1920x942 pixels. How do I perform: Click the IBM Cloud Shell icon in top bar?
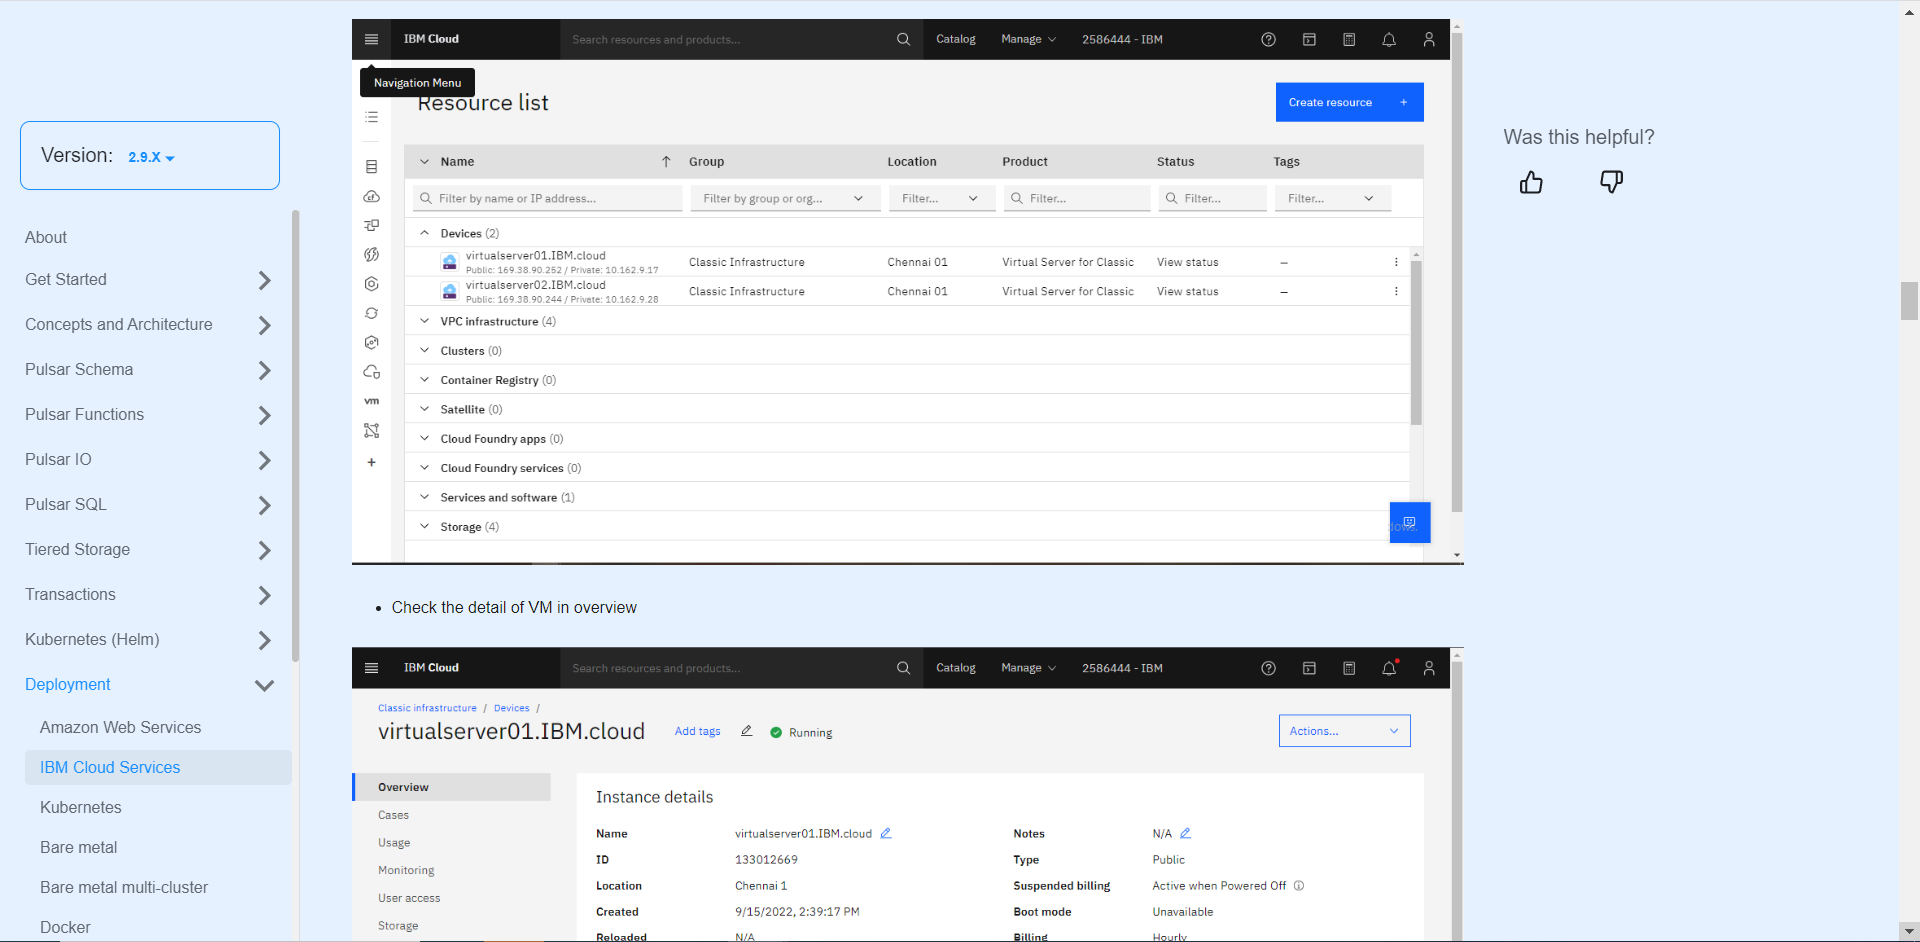[x=1309, y=39]
